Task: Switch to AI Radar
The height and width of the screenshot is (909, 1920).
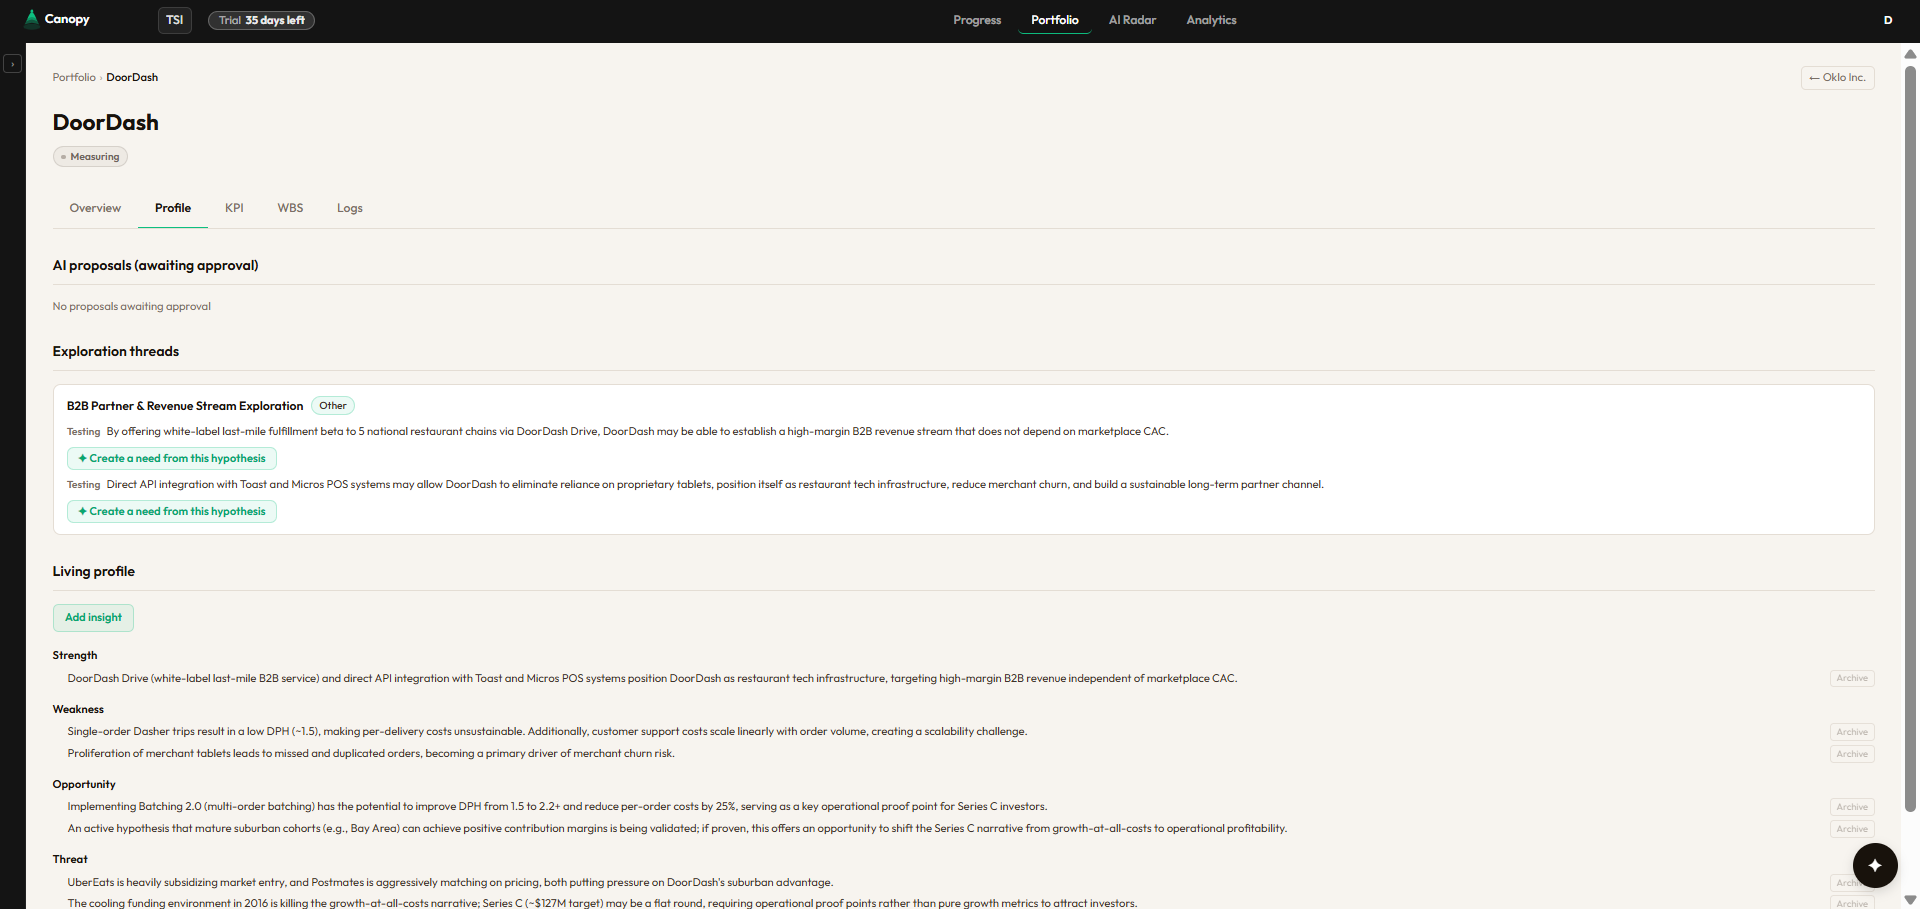Action: [x=1132, y=20]
